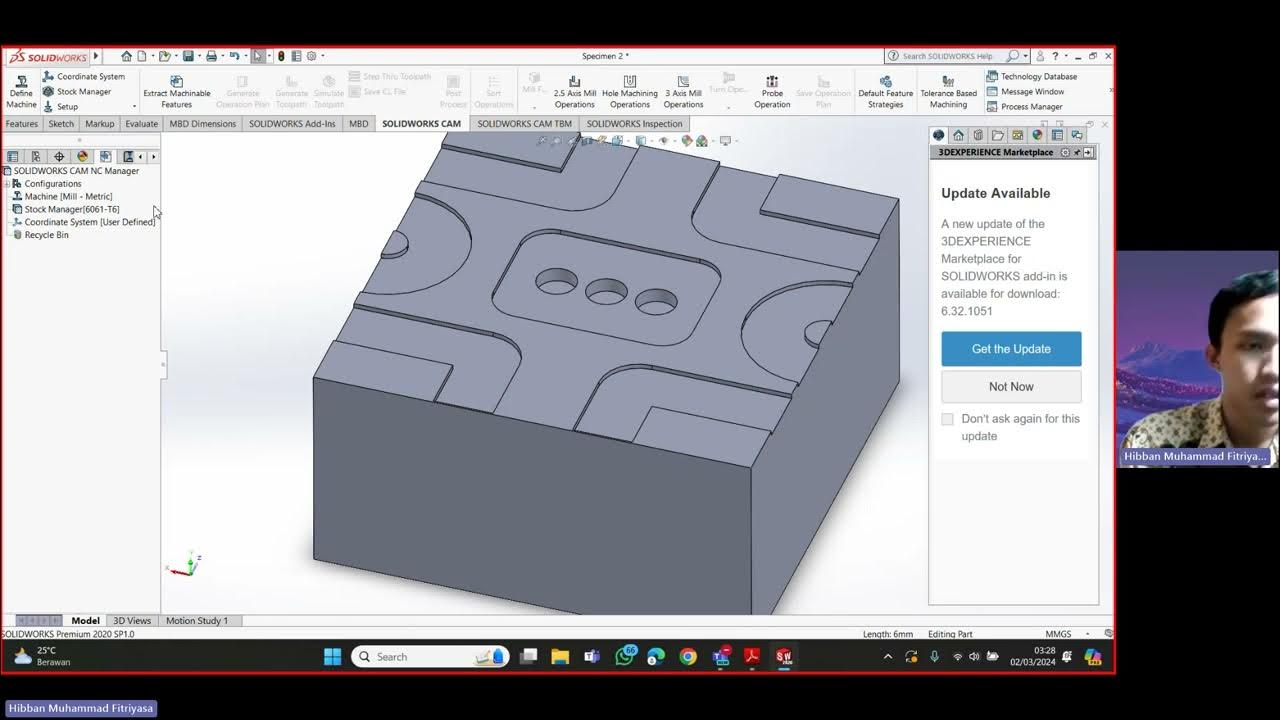Check 'Don't ask again for this update'
Screen dimensions: 1280x720
[947, 419]
